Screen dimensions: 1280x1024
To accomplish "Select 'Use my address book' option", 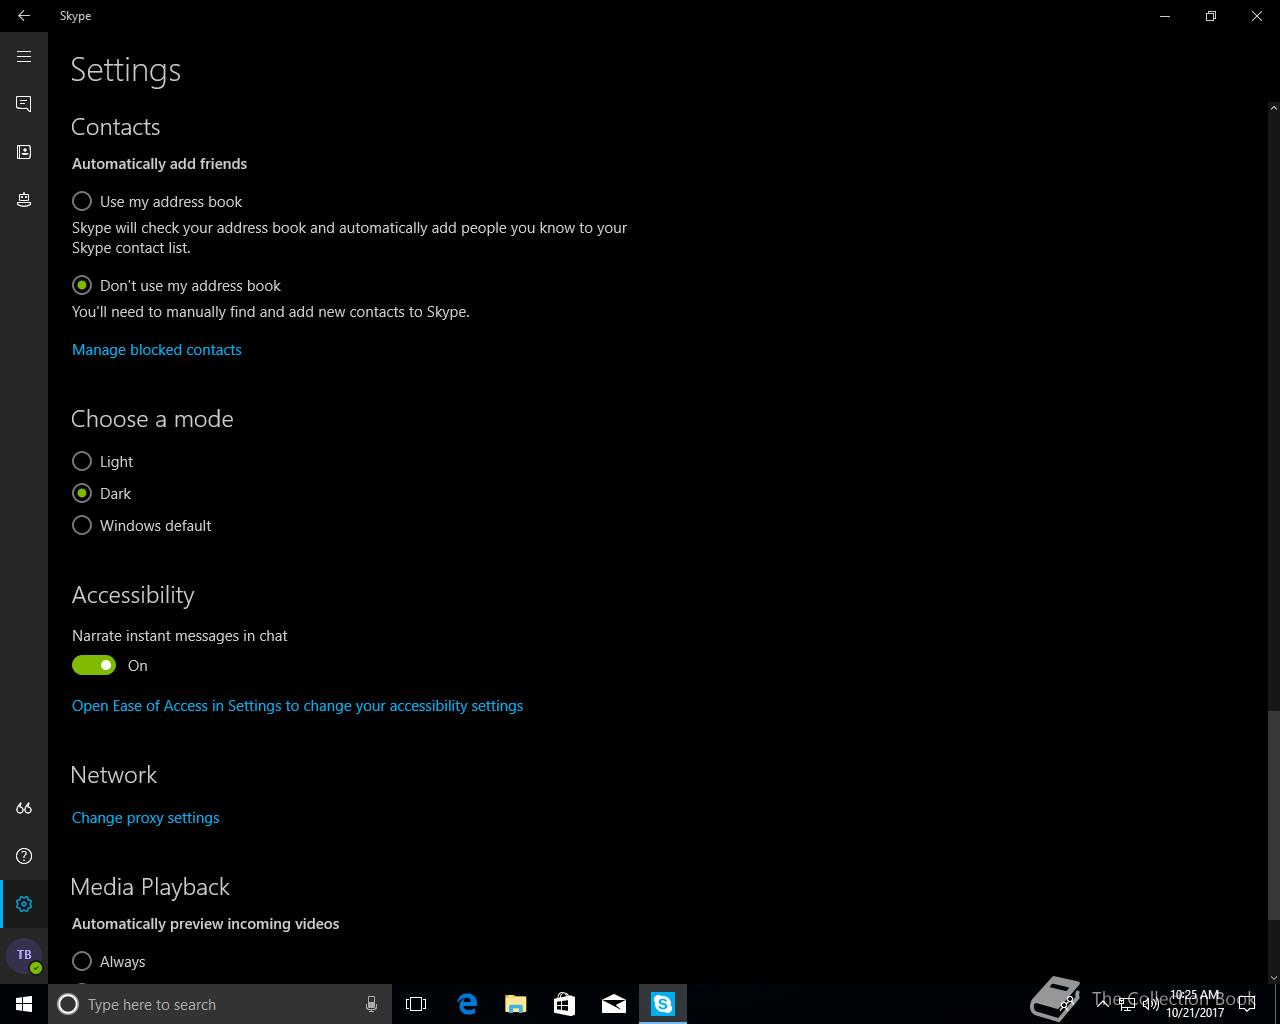I will click(157, 201).
